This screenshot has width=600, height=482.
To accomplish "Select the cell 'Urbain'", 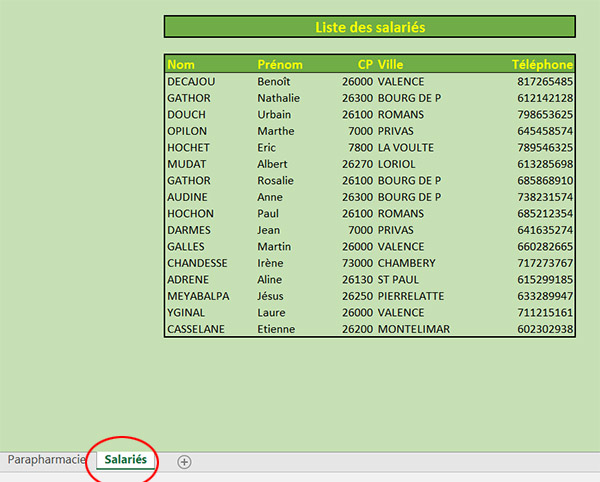I will click(x=274, y=114).
